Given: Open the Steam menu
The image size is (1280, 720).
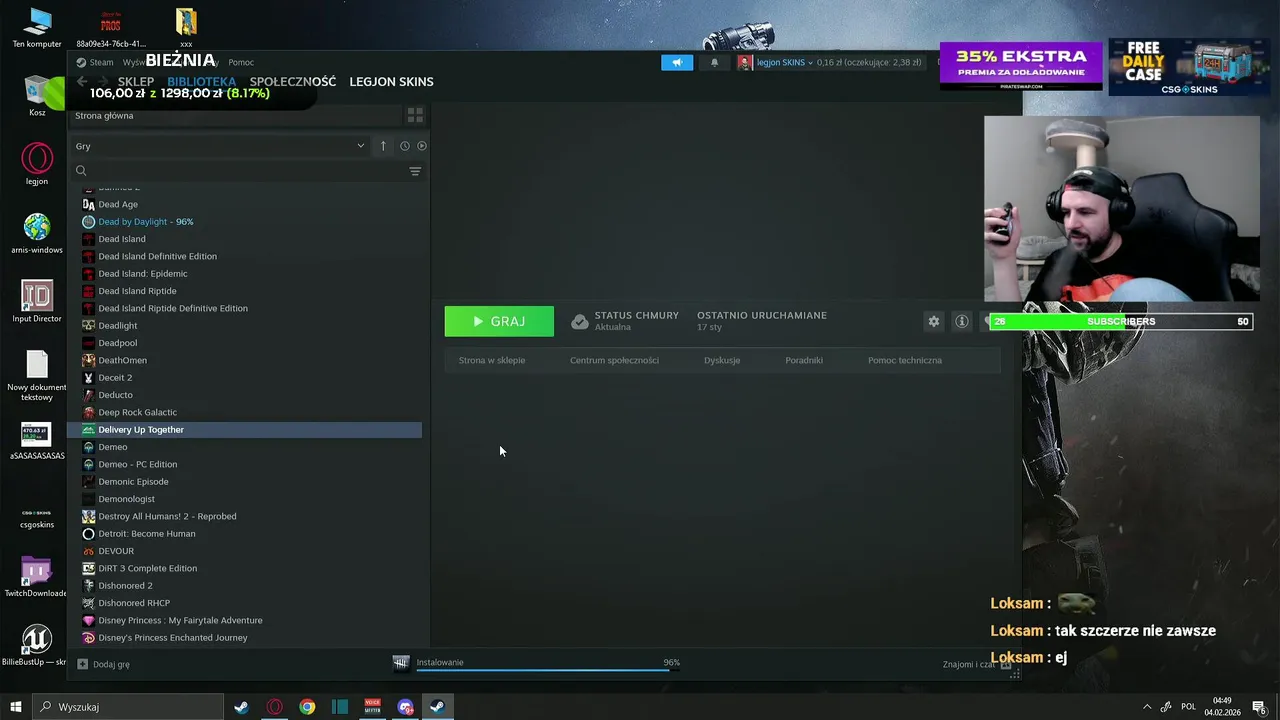Looking at the screenshot, I should coord(95,62).
